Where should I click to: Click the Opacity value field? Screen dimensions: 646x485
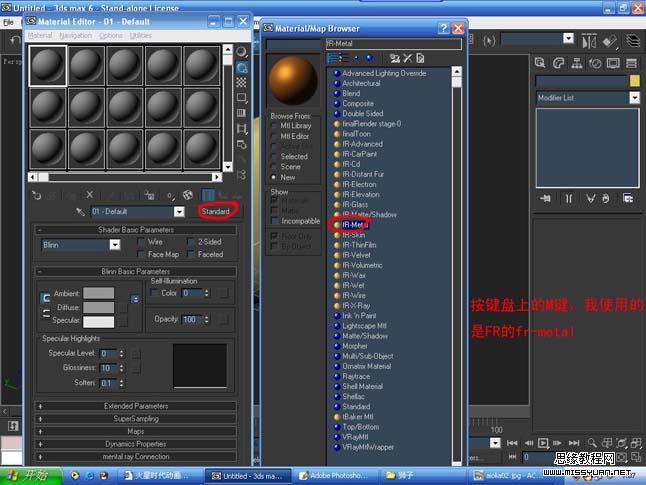192,320
